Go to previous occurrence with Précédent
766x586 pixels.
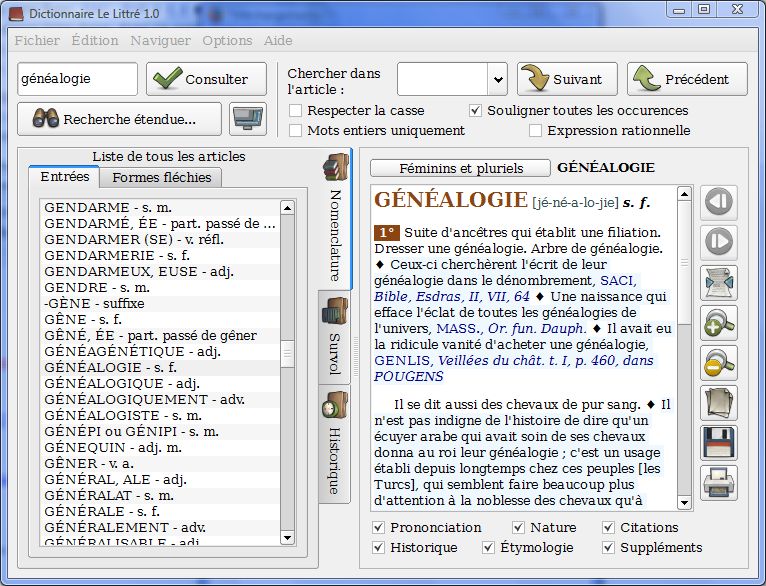pos(687,79)
